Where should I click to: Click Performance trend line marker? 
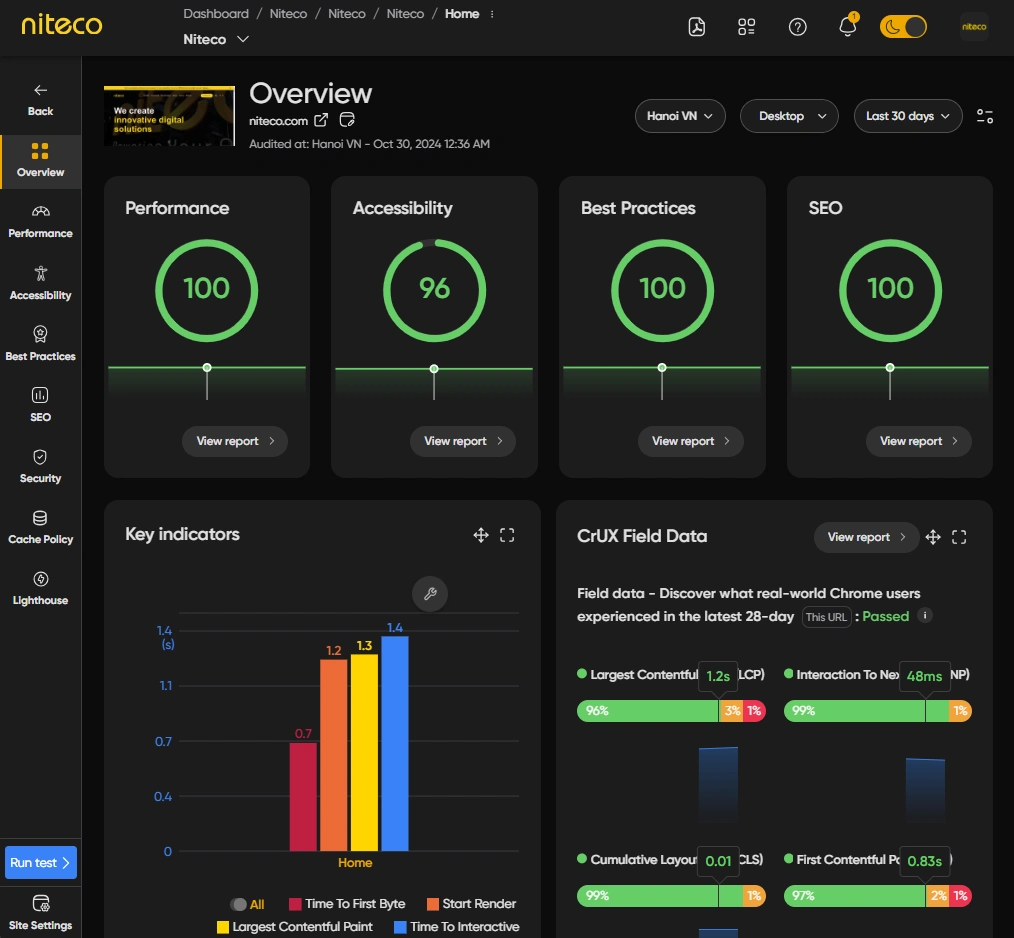pos(207,367)
